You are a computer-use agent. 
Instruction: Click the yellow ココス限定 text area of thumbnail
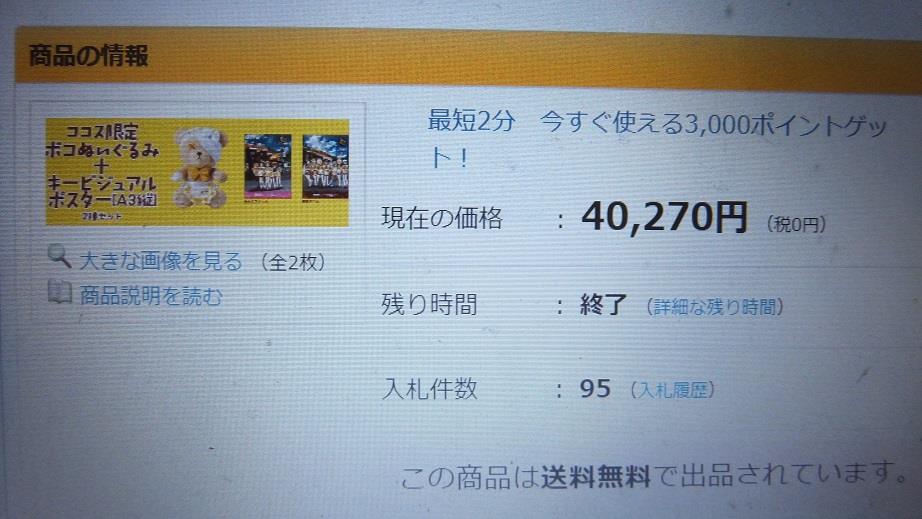point(102,170)
